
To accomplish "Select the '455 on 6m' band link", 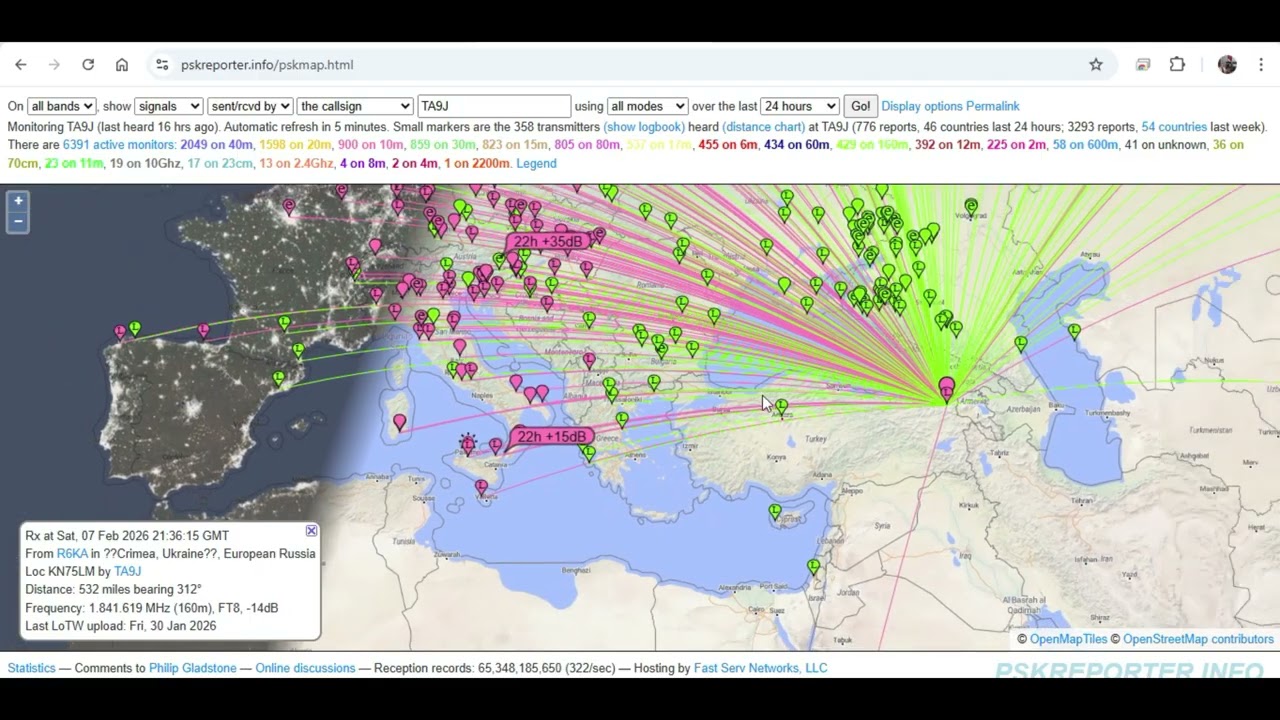I will coord(728,145).
